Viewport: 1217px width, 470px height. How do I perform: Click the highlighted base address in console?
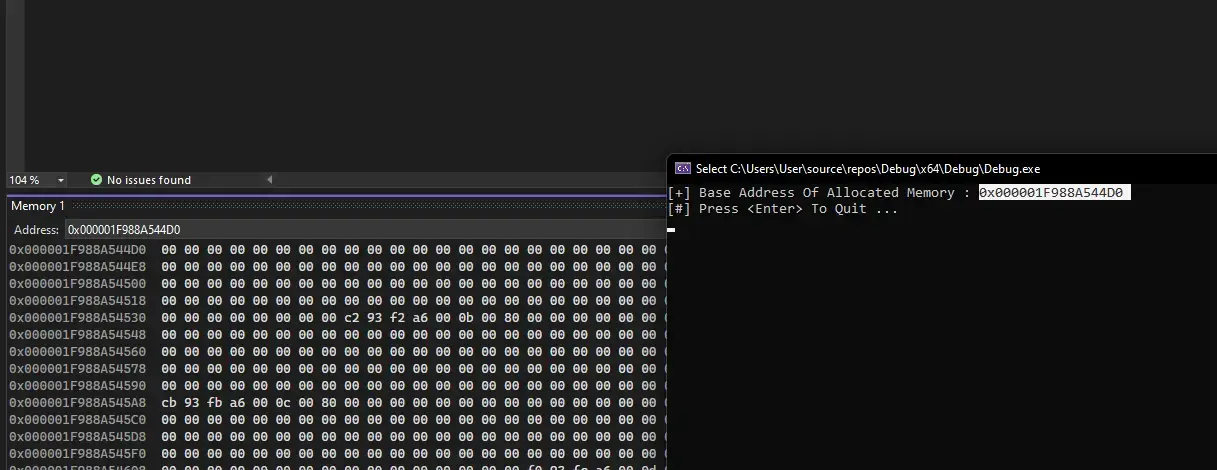pos(1053,193)
